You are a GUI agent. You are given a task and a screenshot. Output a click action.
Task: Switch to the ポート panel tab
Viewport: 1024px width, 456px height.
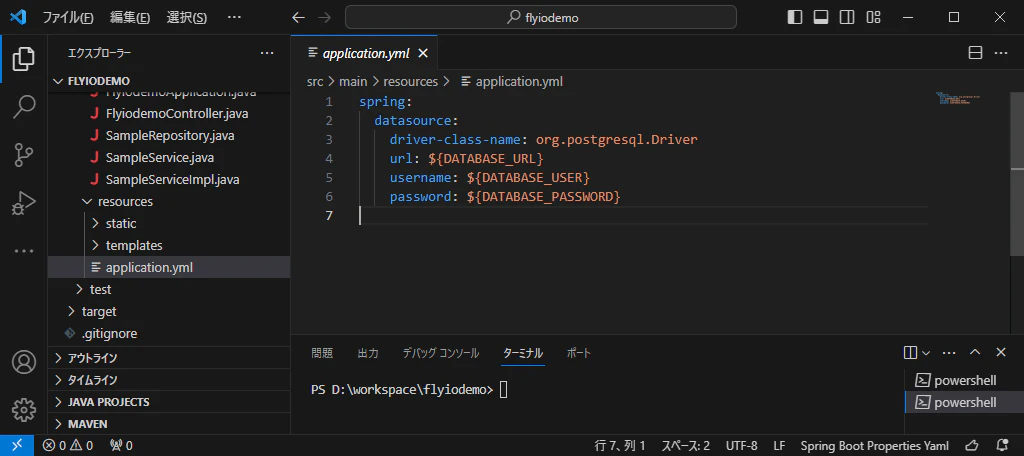pos(579,353)
